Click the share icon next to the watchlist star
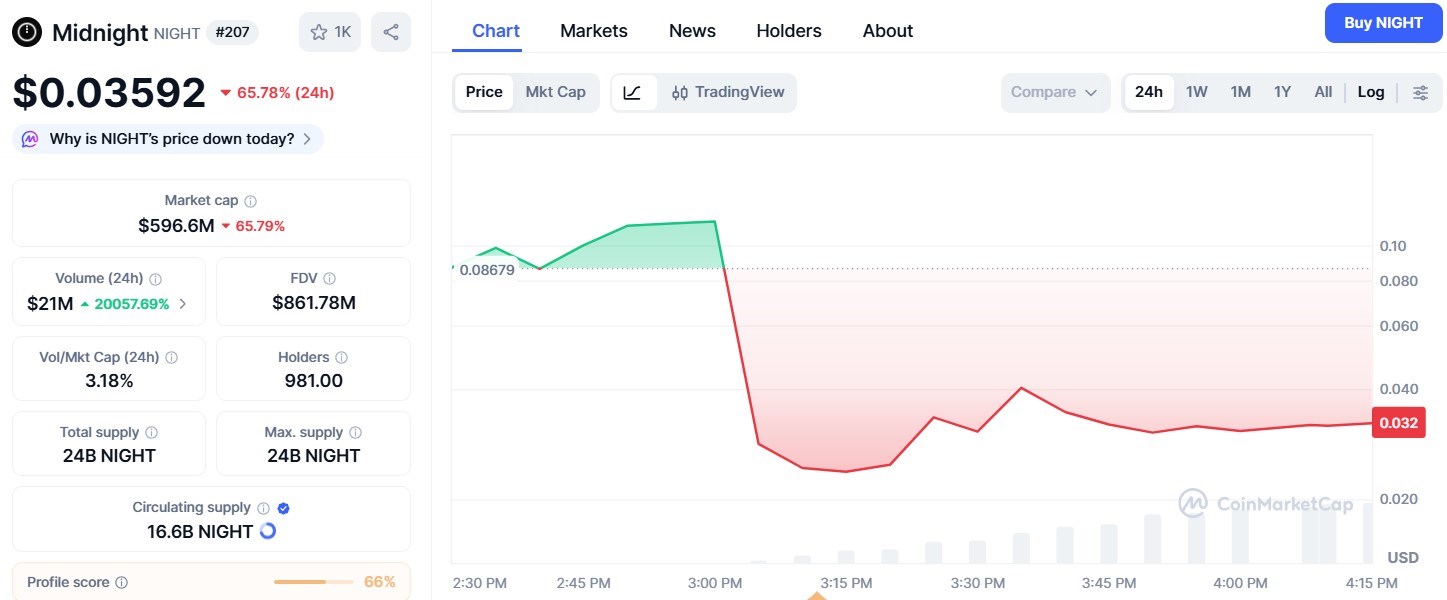 point(390,31)
